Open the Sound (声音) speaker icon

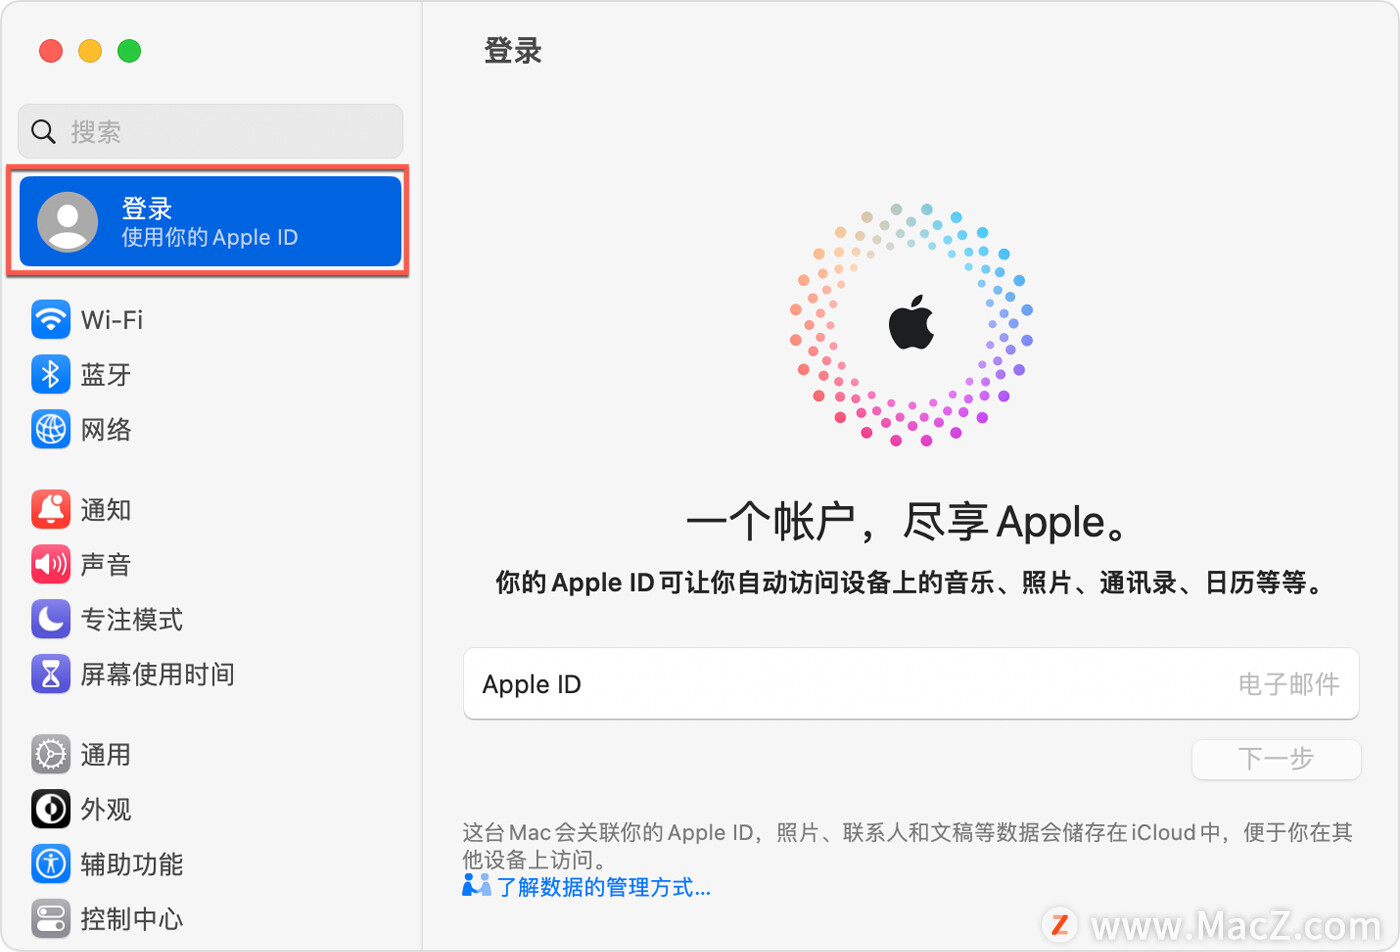[x=51, y=565]
